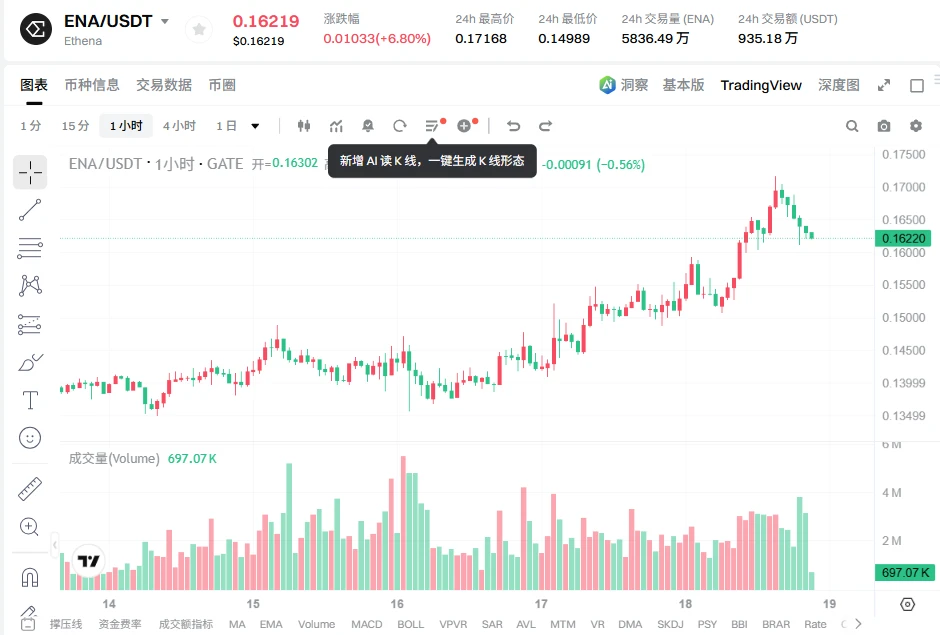The height and width of the screenshot is (635, 940).
Task: Add the BRAR indicator
Action: (776, 624)
